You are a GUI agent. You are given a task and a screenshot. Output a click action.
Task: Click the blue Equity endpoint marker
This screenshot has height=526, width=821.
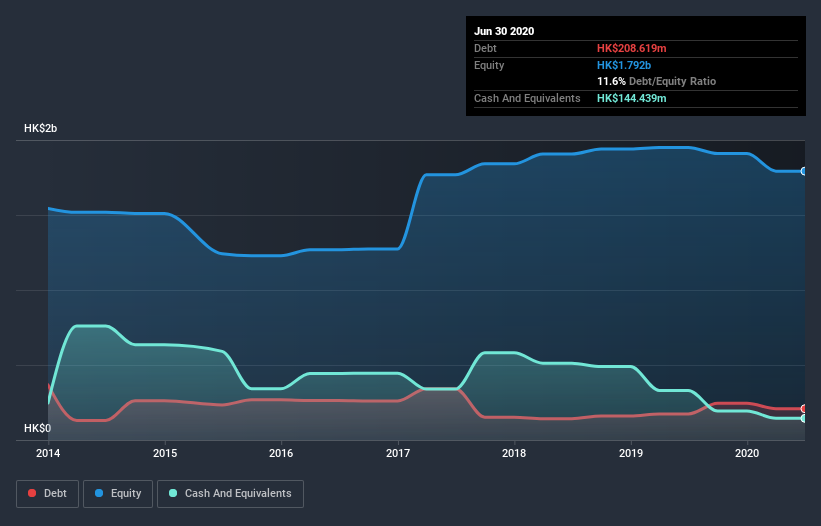tap(804, 171)
